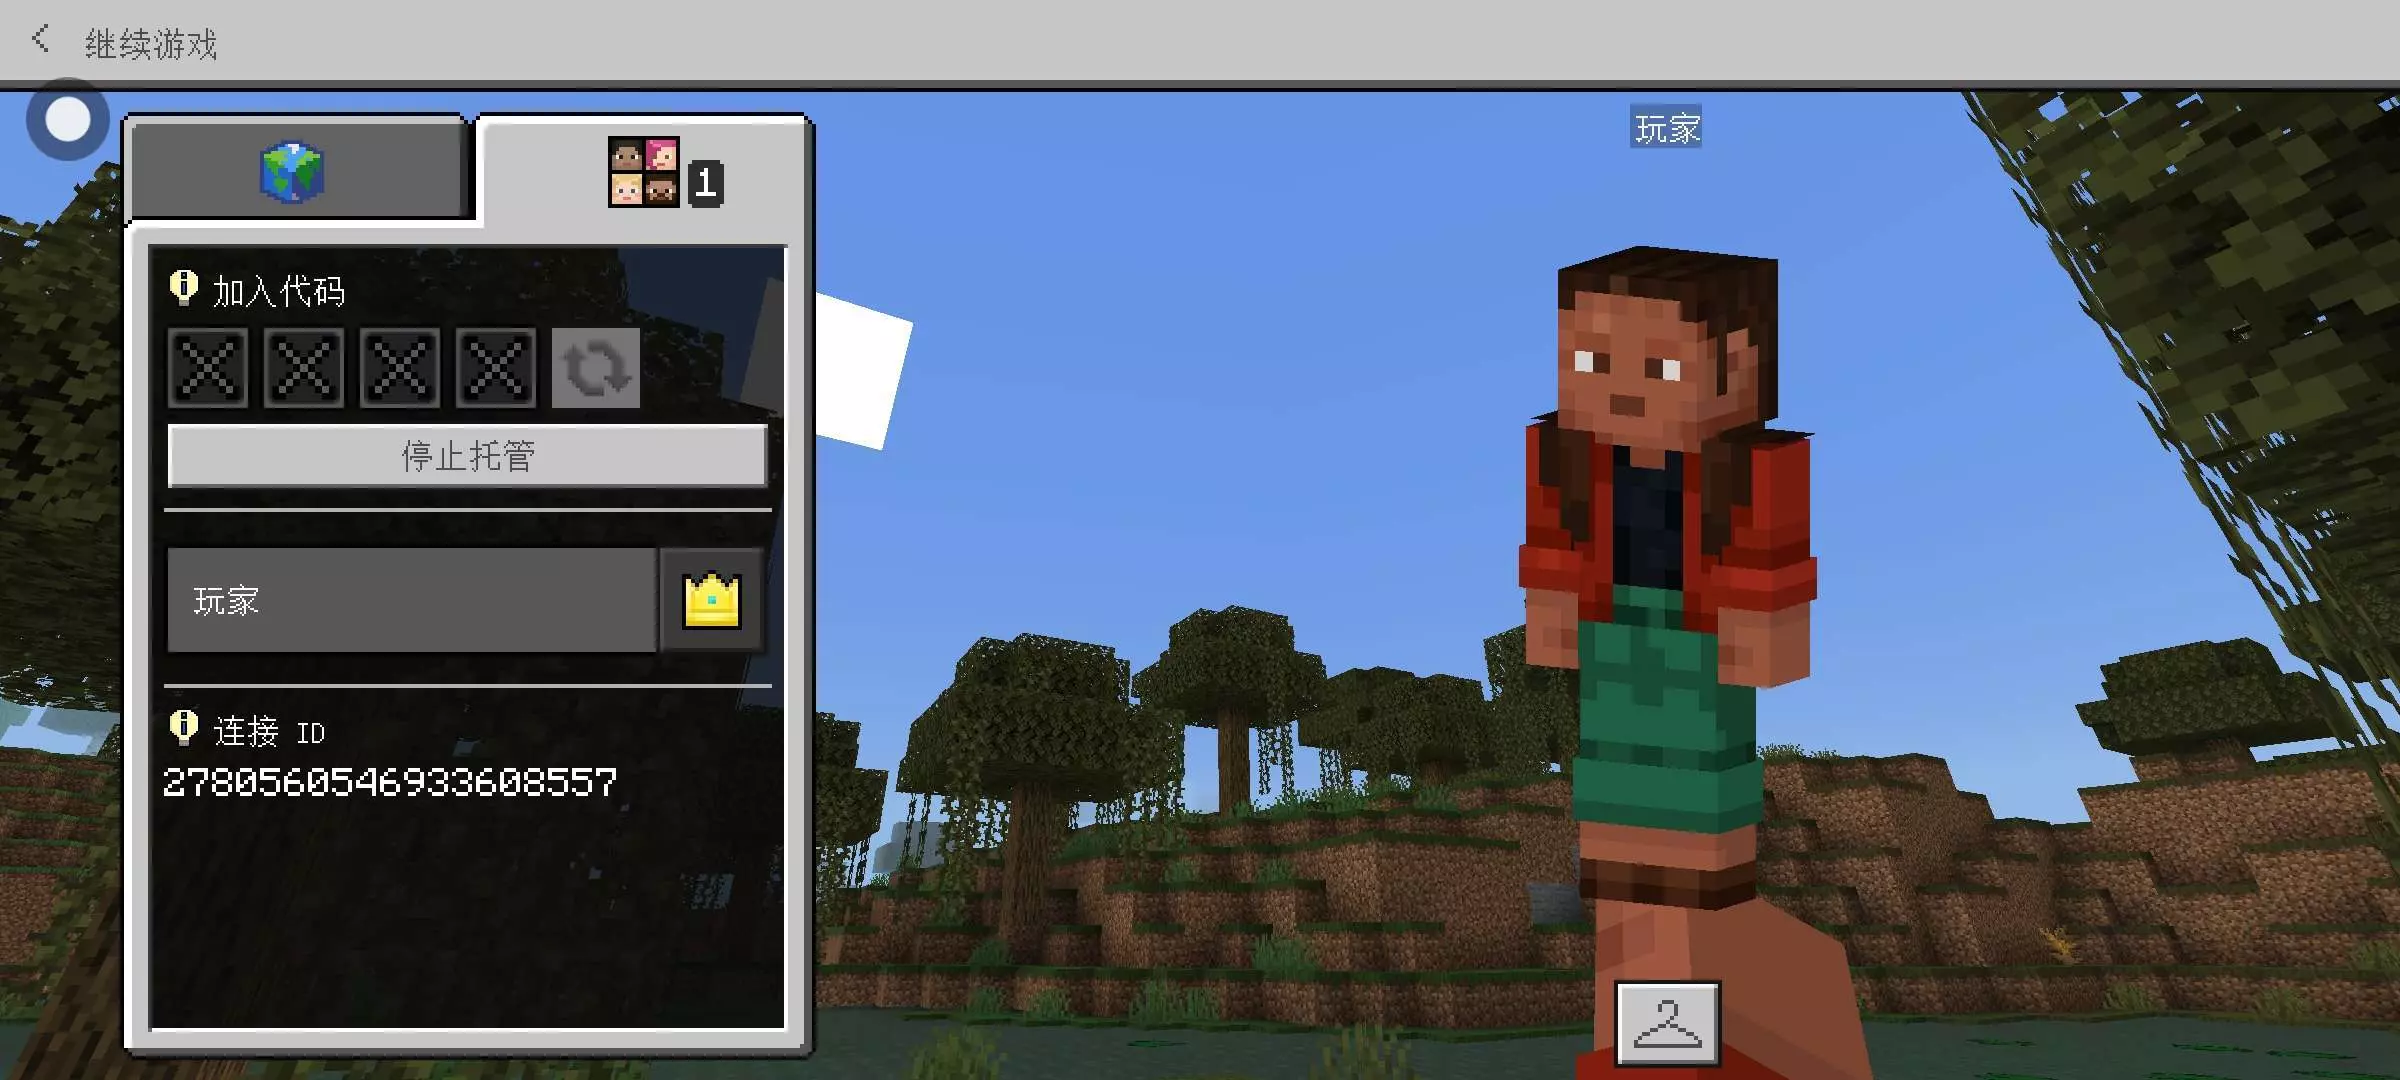Click the player count badge showing 1
The image size is (2400, 1080).
point(706,183)
